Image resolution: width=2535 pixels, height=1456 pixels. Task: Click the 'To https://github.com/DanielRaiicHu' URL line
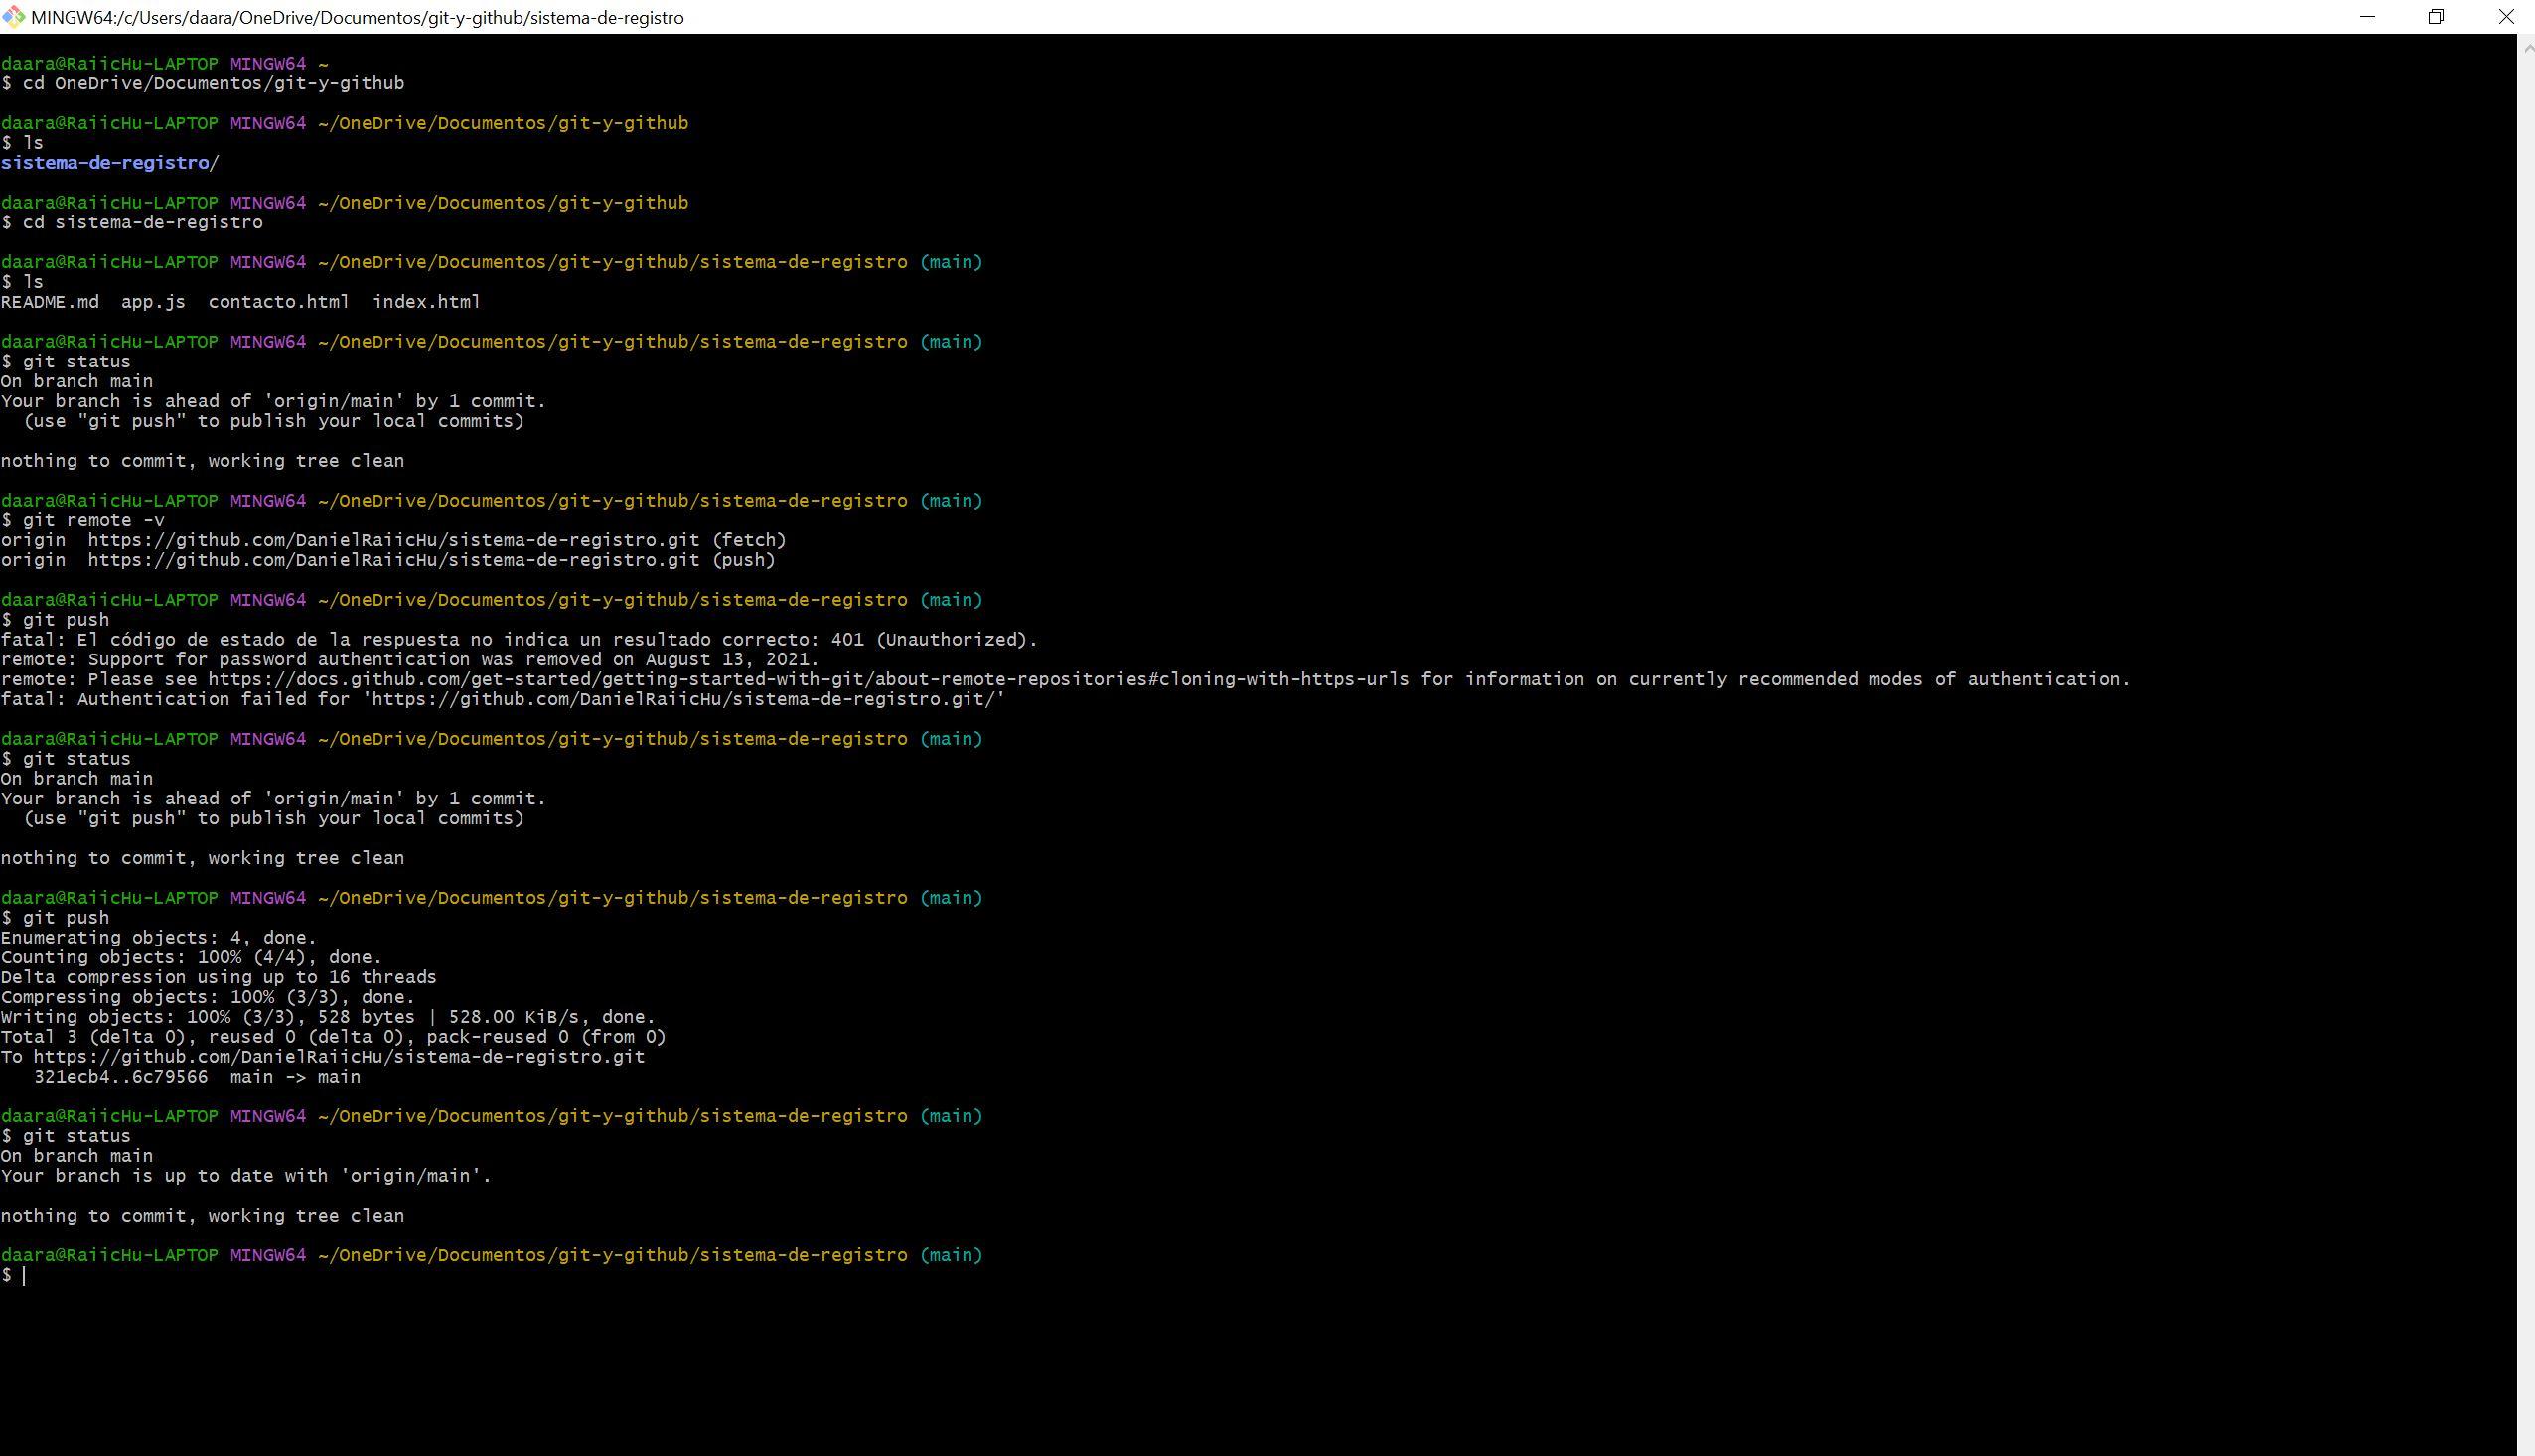click(x=322, y=1057)
